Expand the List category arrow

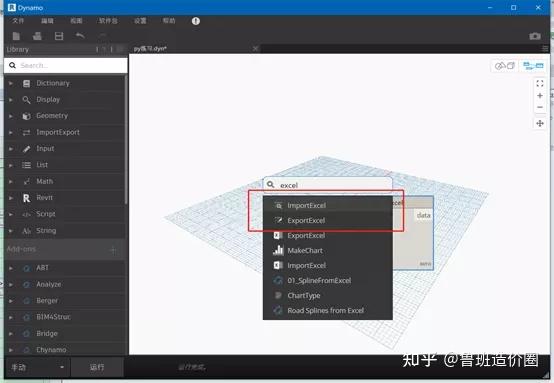(x=11, y=165)
